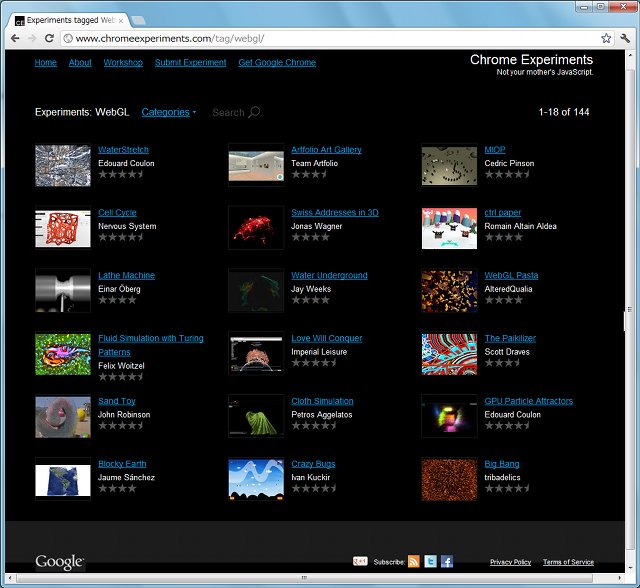This screenshot has width=640, height=588.
Task: Click the Big Bang thumbnail
Action: (449, 479)
